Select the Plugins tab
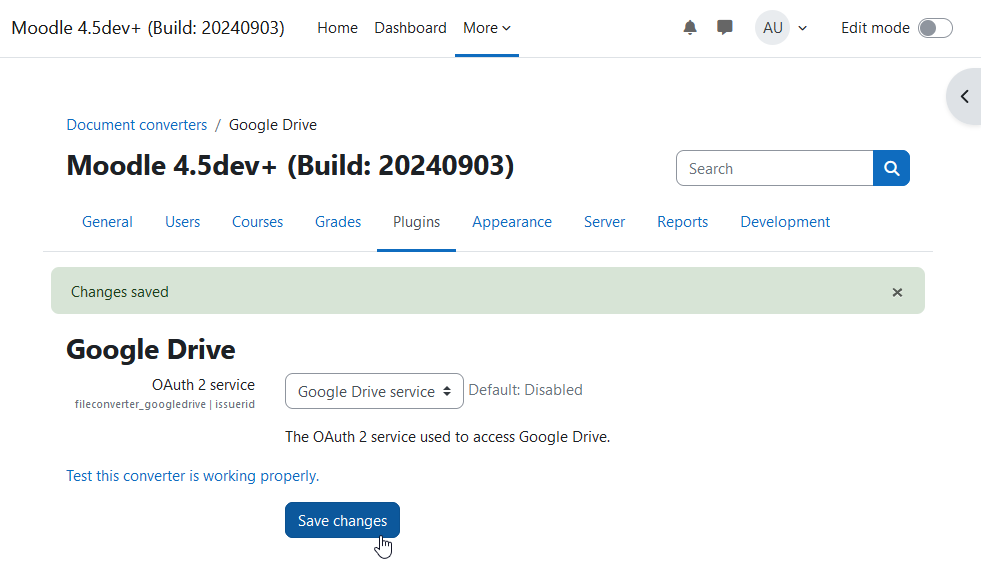This screenshot has width=981, height=582. (416, 222)
